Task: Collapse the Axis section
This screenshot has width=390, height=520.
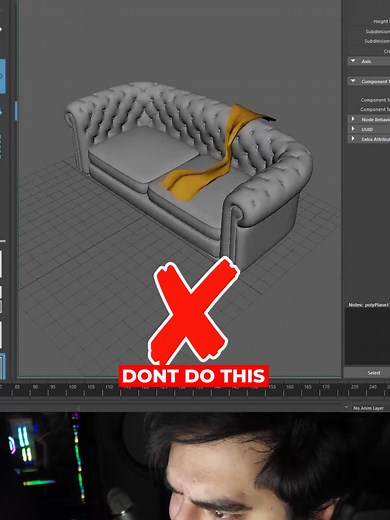Action: coord(353,61)
